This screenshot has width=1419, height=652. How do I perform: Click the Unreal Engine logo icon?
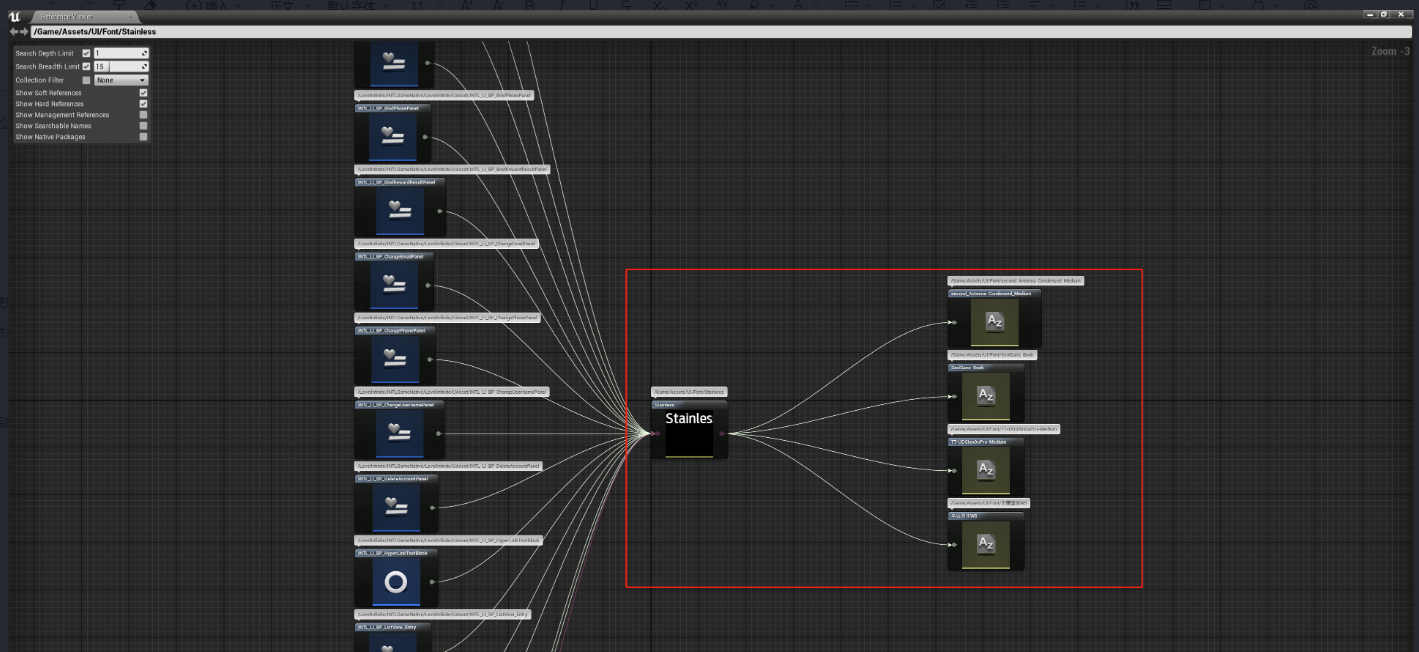(x=14, y=17)
